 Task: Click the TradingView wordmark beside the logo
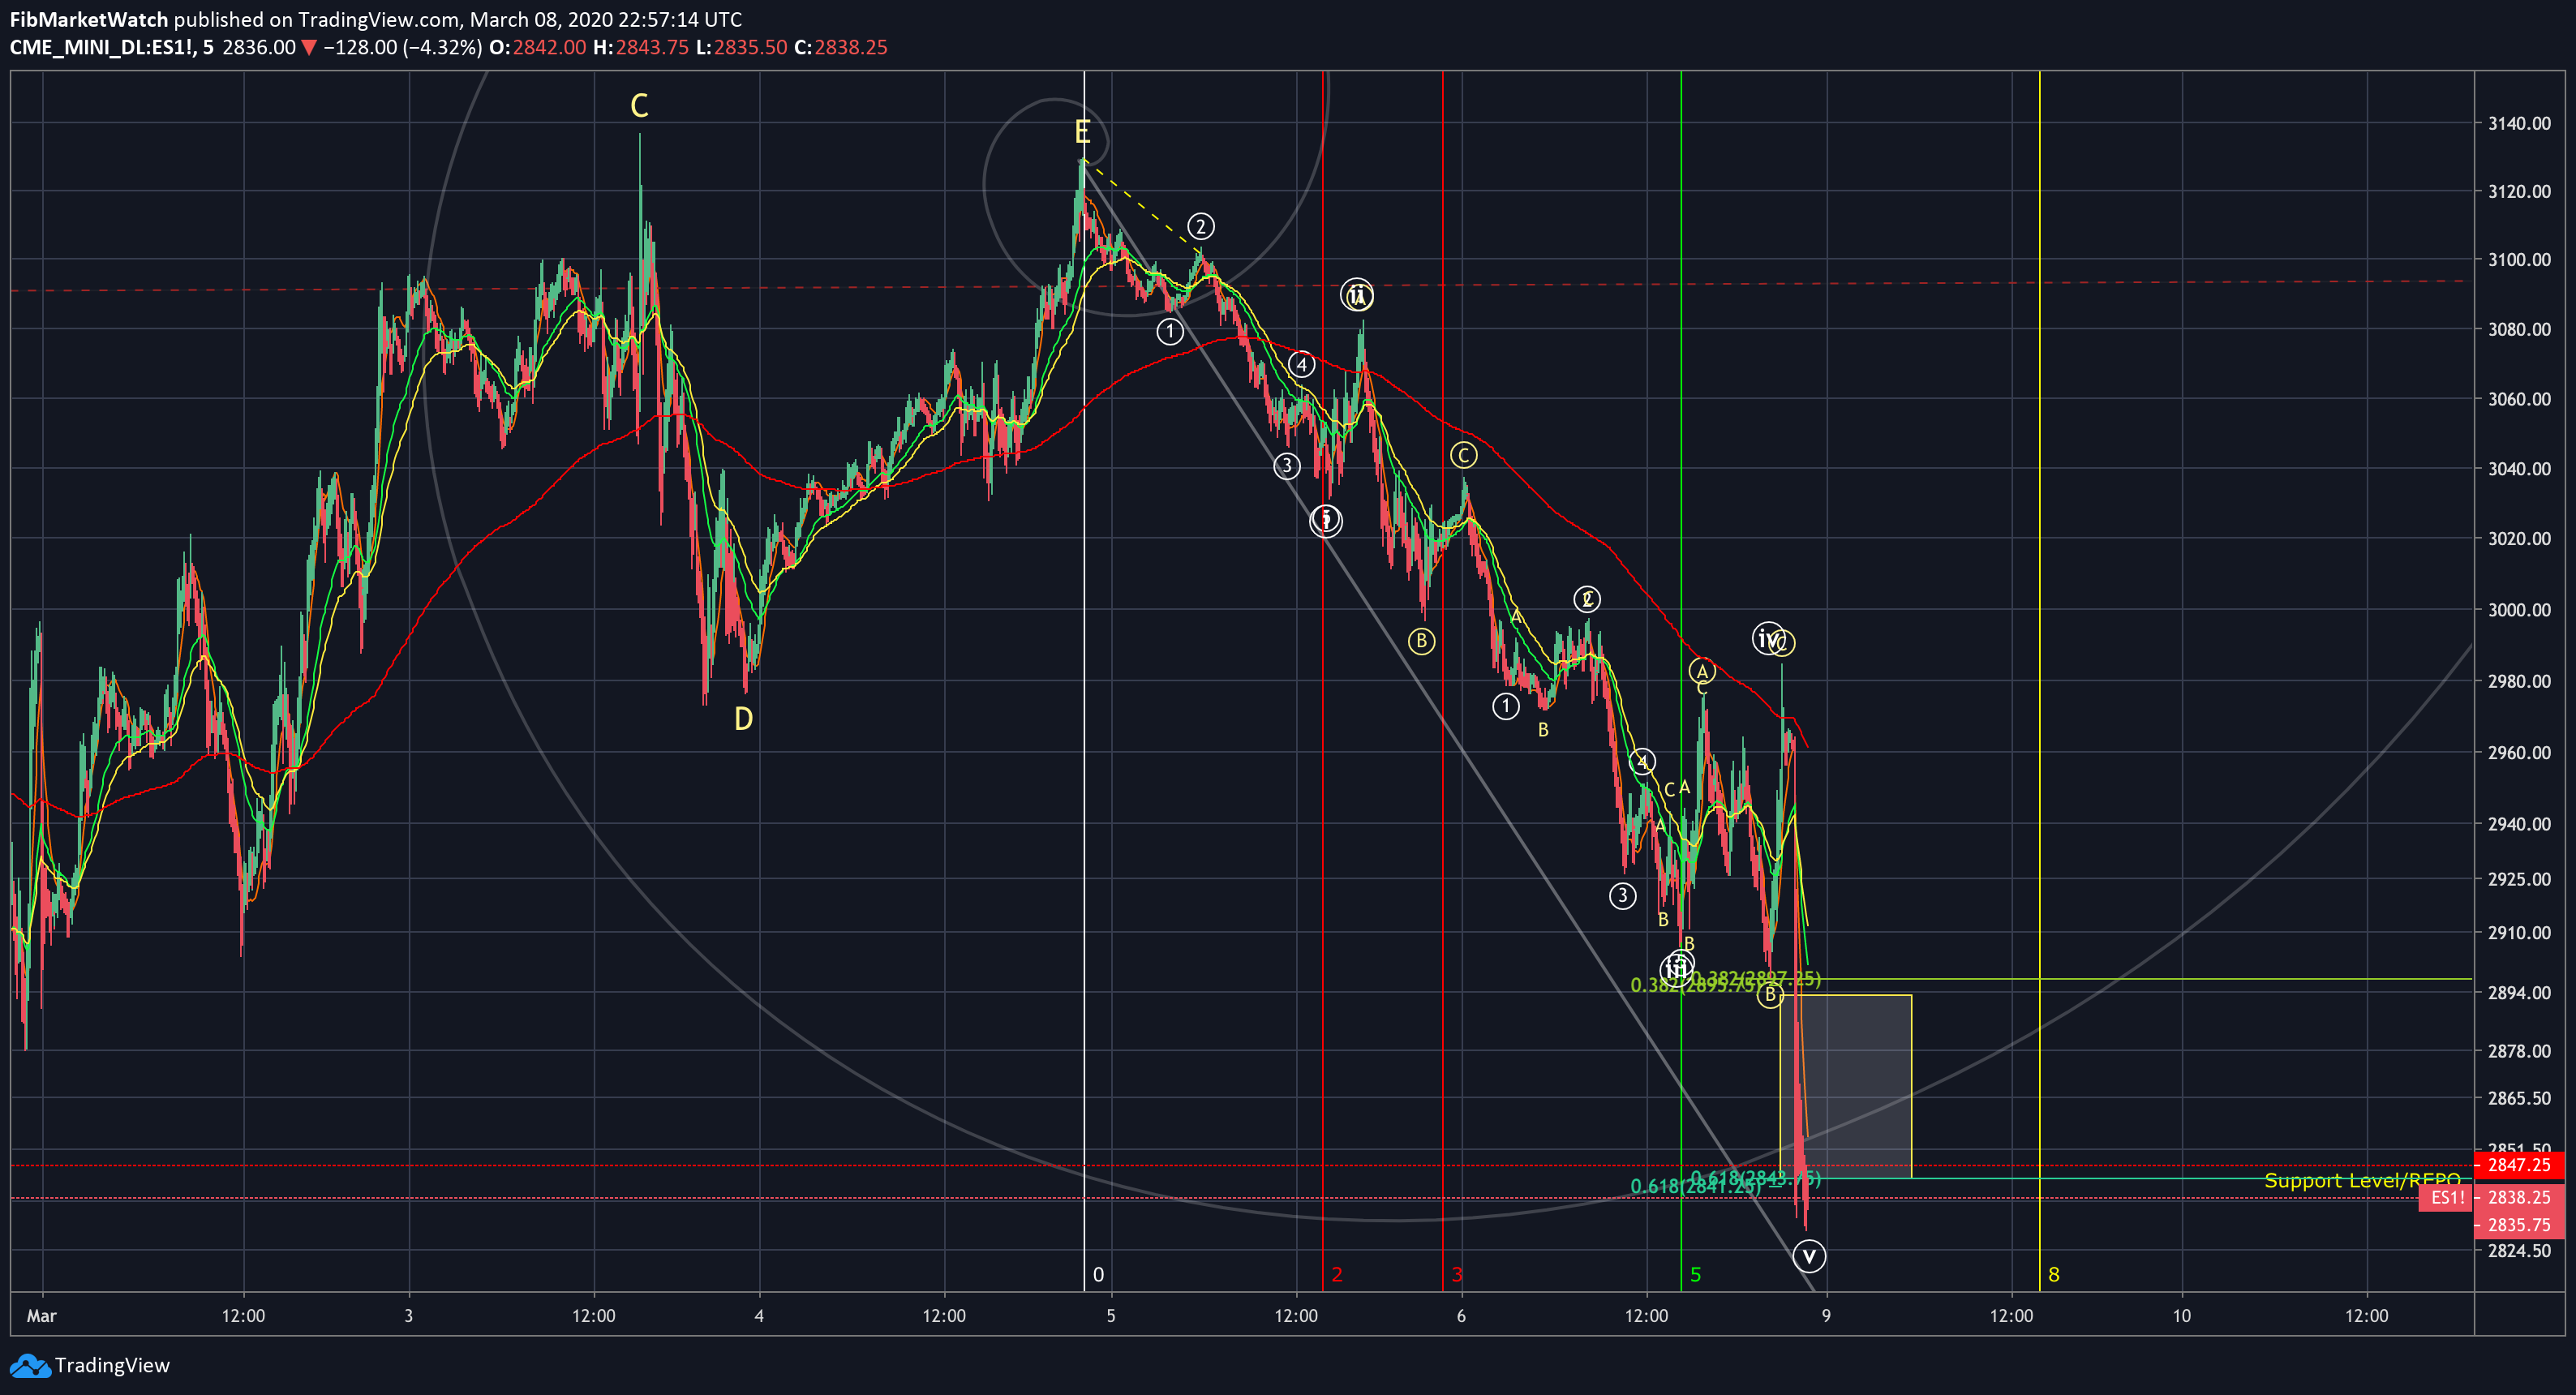tap(112, 1365)
